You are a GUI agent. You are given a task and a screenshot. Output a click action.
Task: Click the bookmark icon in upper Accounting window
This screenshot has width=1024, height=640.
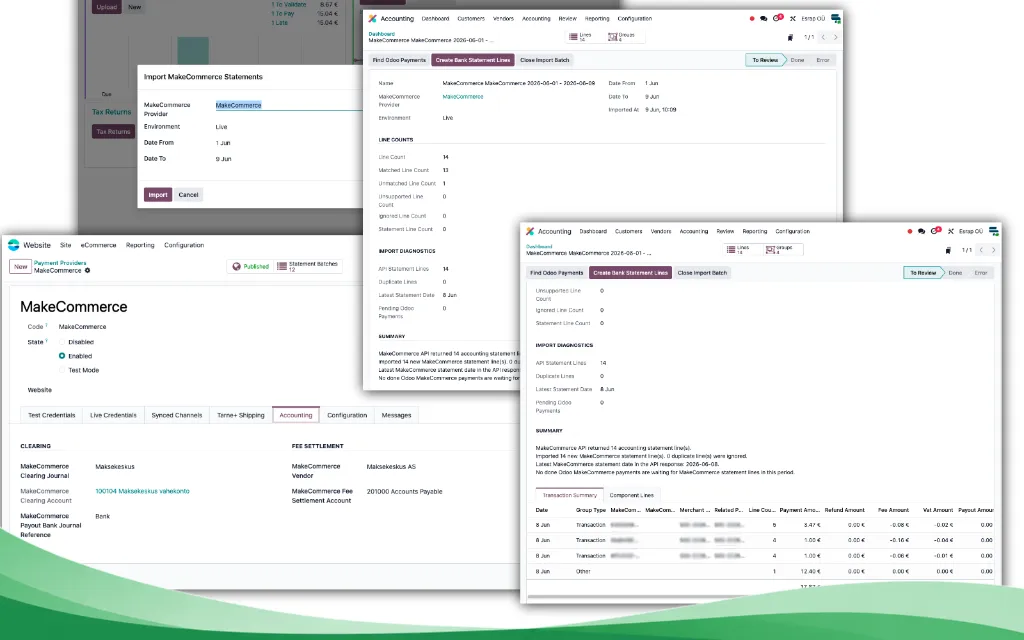[790, 38]
